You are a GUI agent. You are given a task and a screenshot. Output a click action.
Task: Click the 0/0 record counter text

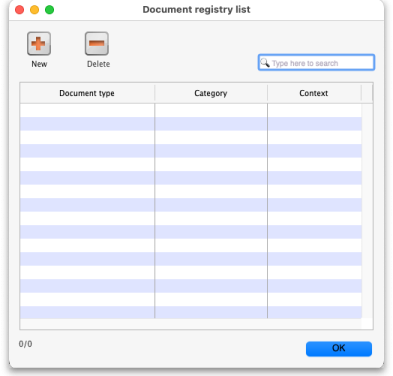(x=25, y=344)
